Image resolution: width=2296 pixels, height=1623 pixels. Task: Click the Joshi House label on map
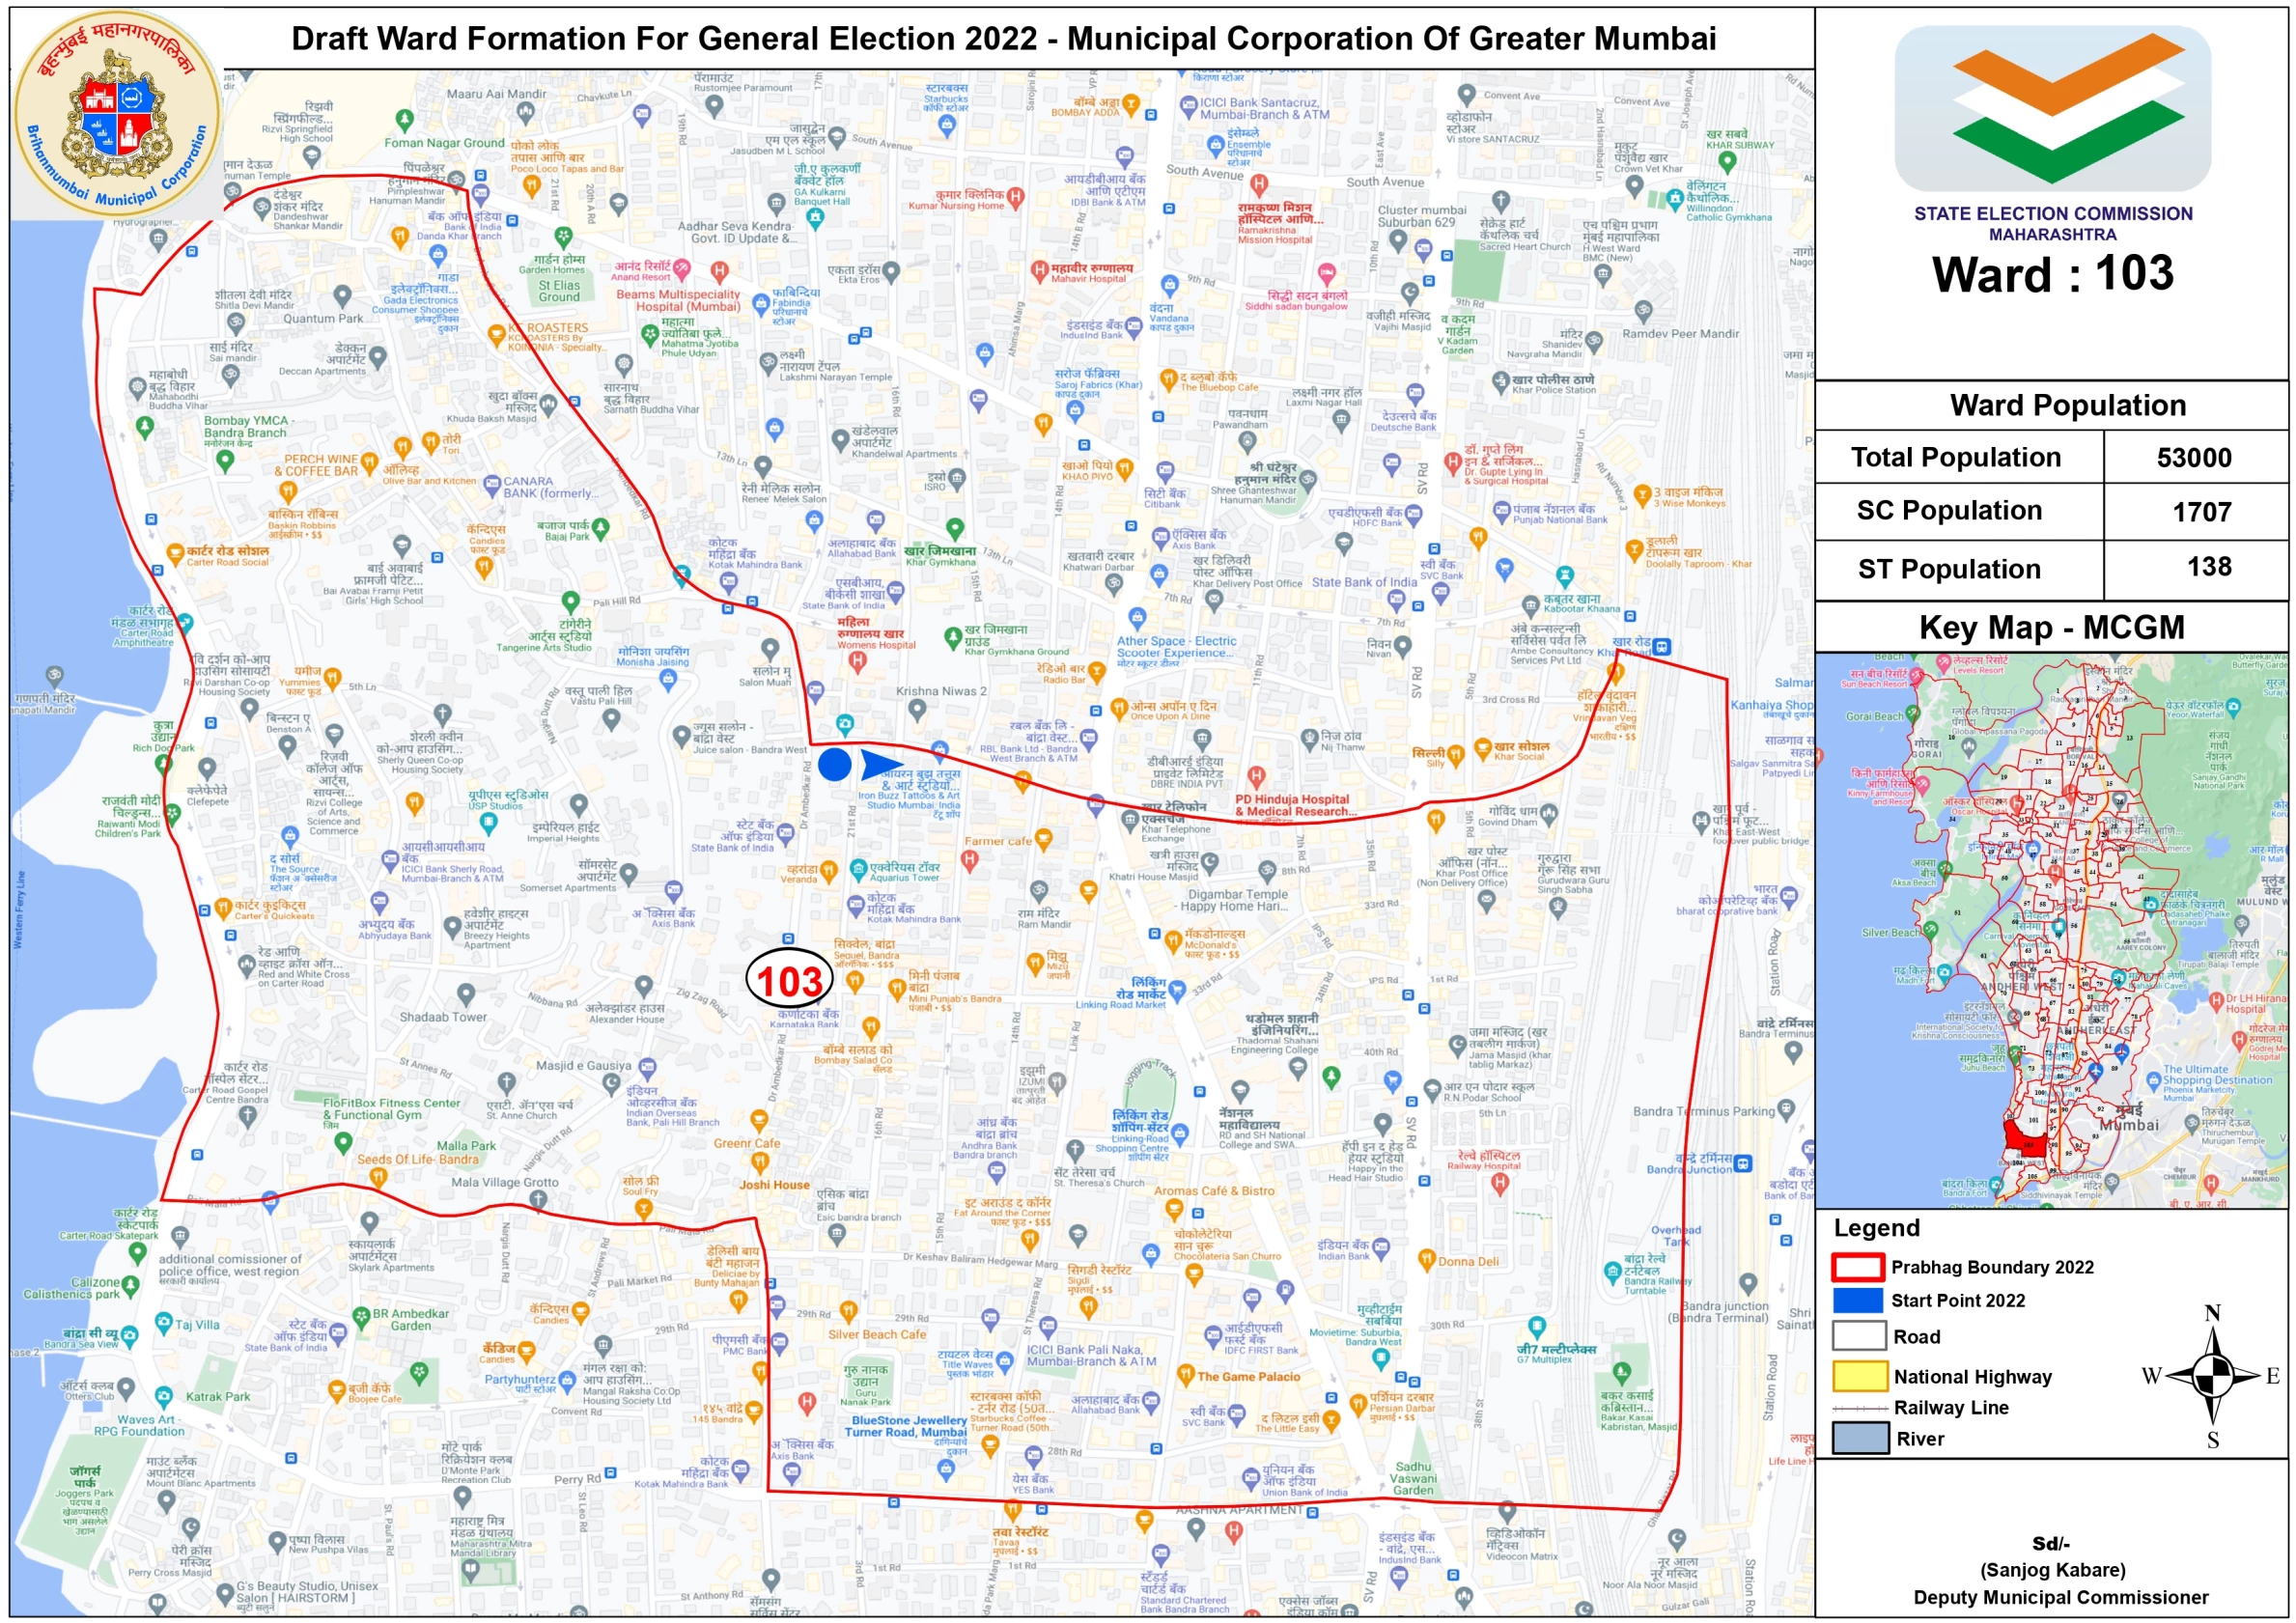[x=774, y=1185]
